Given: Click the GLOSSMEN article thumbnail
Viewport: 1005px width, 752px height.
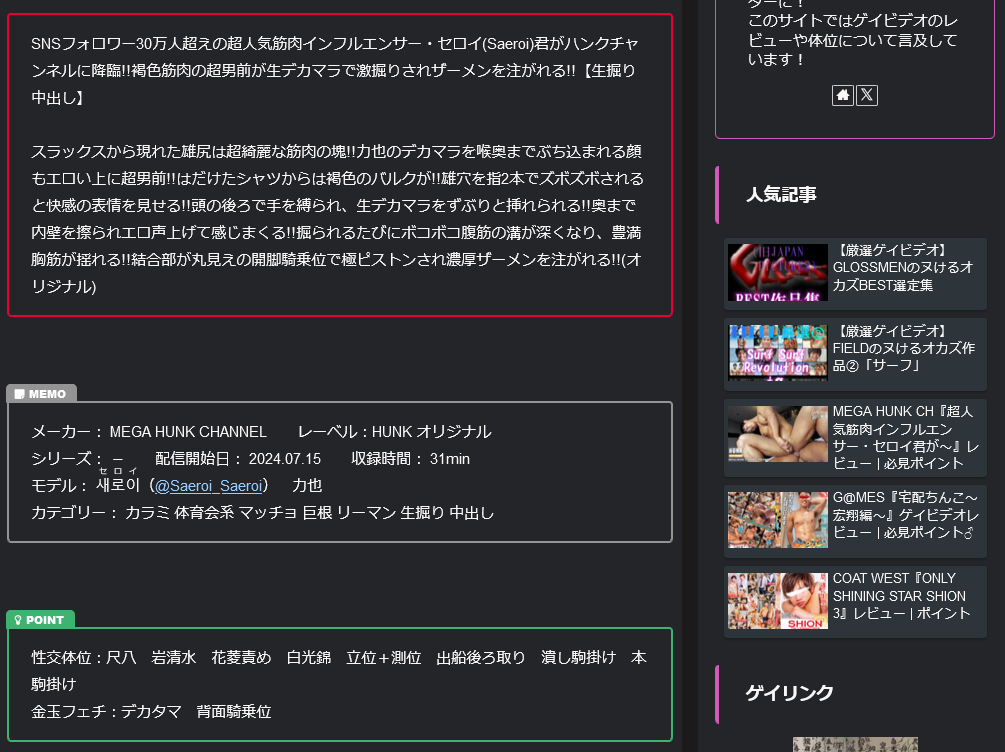Looking at the screenshot, I should coord(777,272).
